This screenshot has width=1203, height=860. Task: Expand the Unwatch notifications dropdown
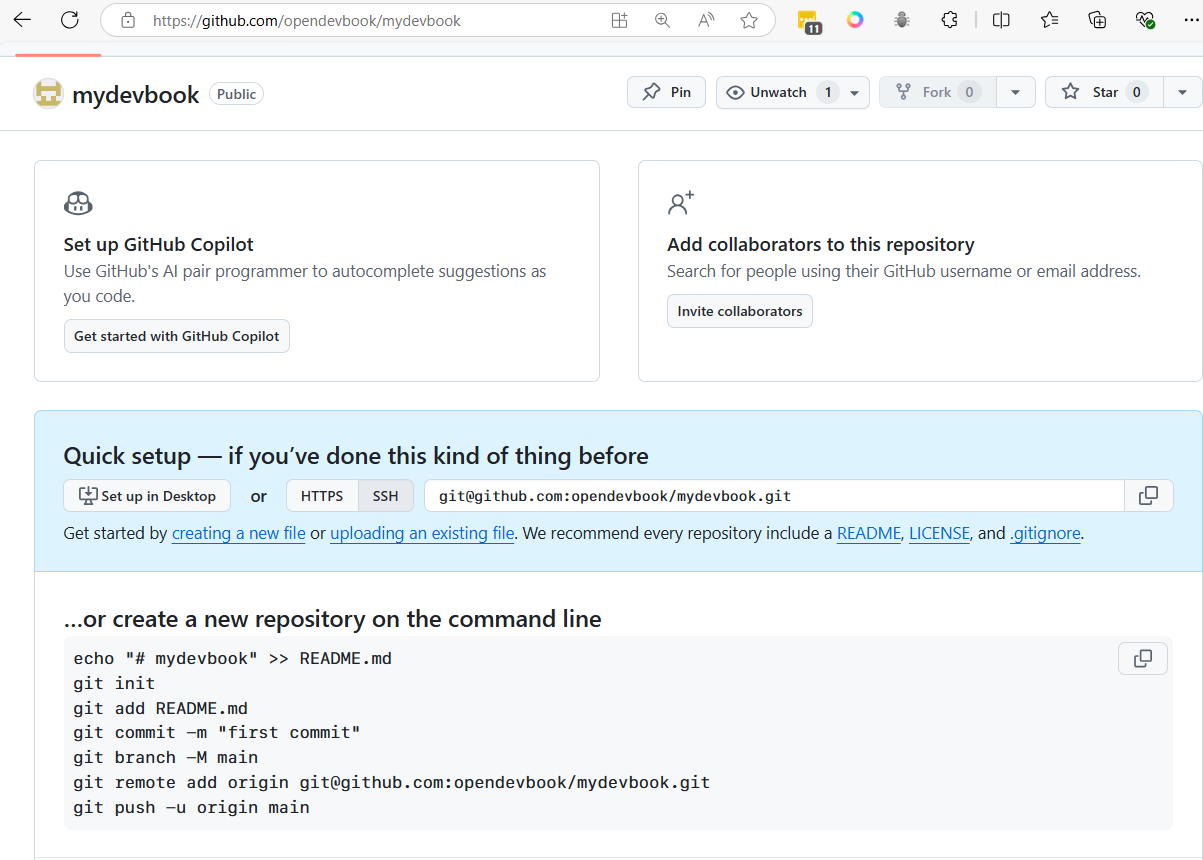[854, 93]
